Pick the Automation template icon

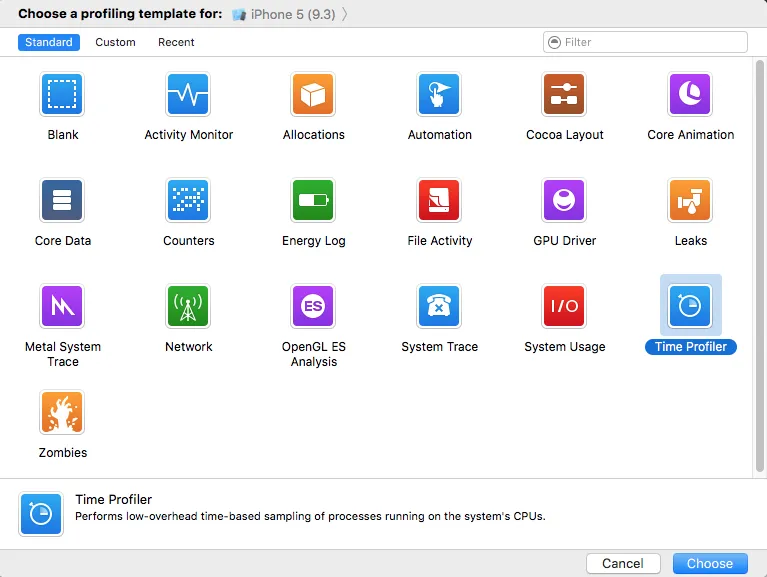pos(439,94)
